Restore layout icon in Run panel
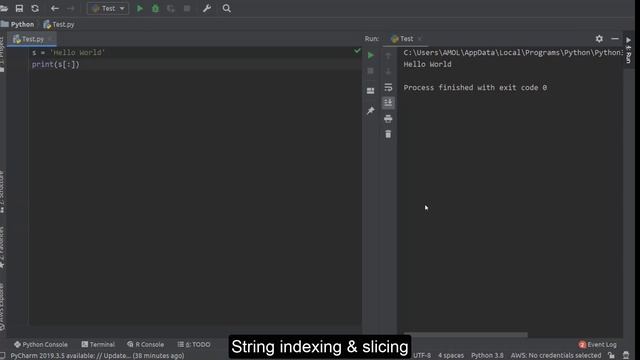Image resolution: width=640 pixels, height=360 pixels. pos(371,91)
